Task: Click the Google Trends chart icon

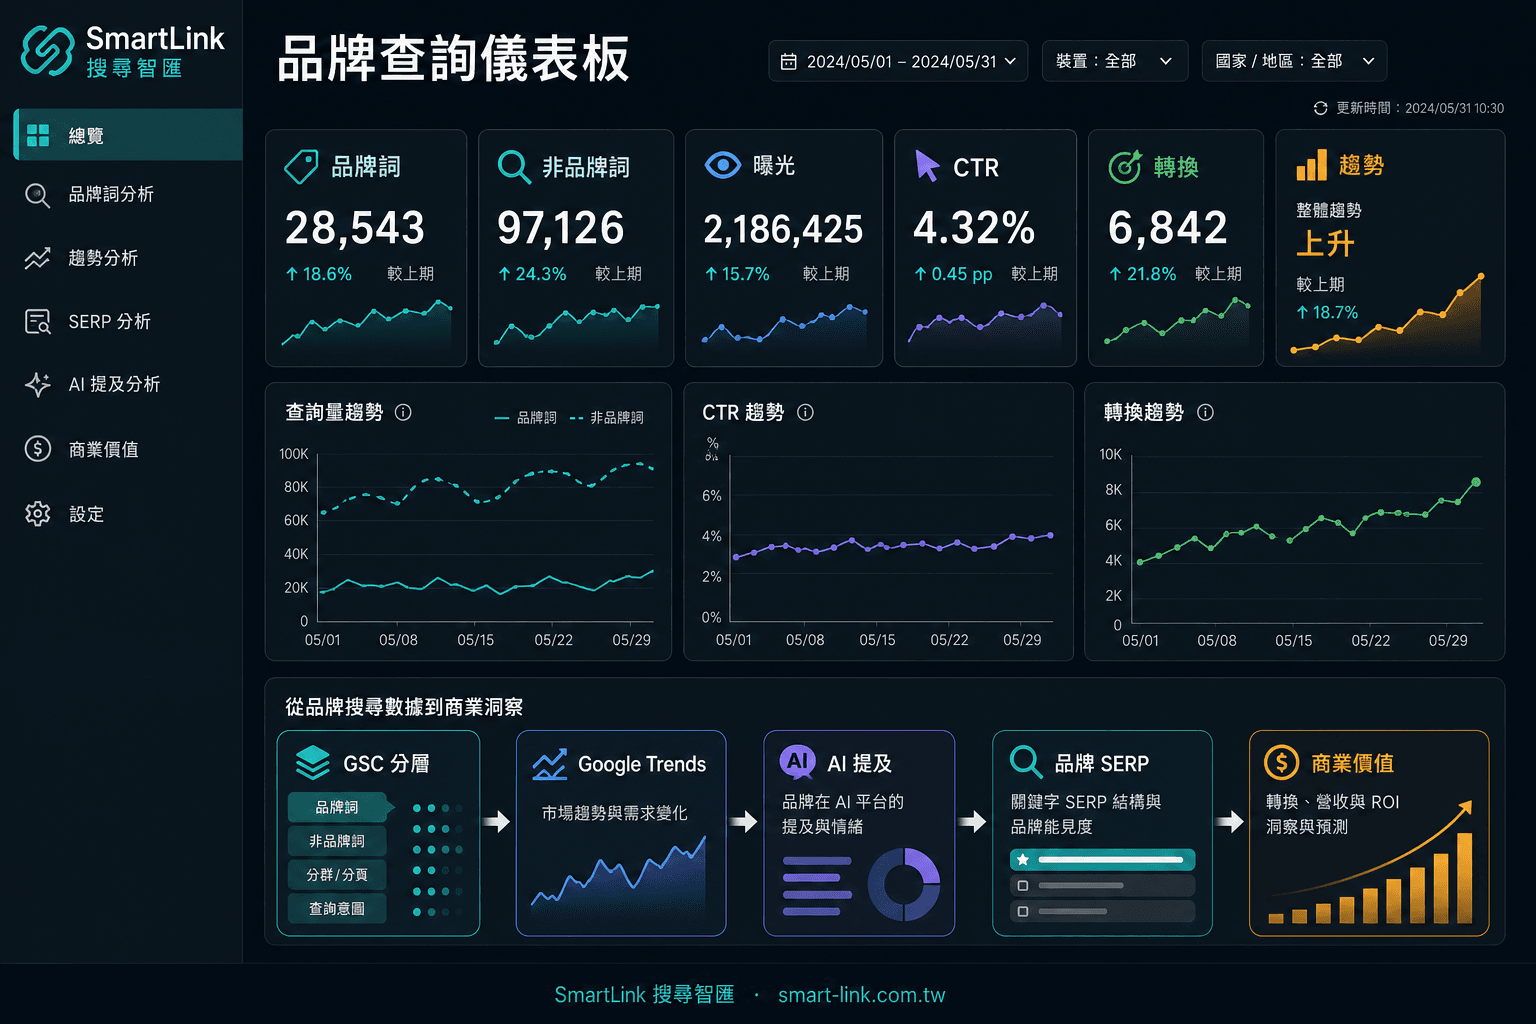Action: pos(549,764)
